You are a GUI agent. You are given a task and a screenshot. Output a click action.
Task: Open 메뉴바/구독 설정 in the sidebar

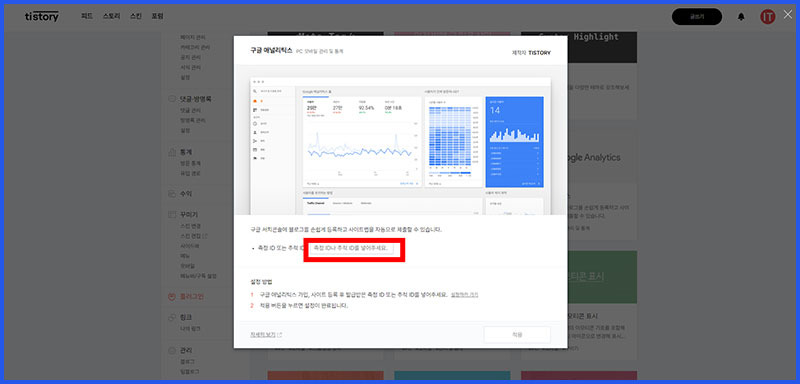[x=198, y=276]
